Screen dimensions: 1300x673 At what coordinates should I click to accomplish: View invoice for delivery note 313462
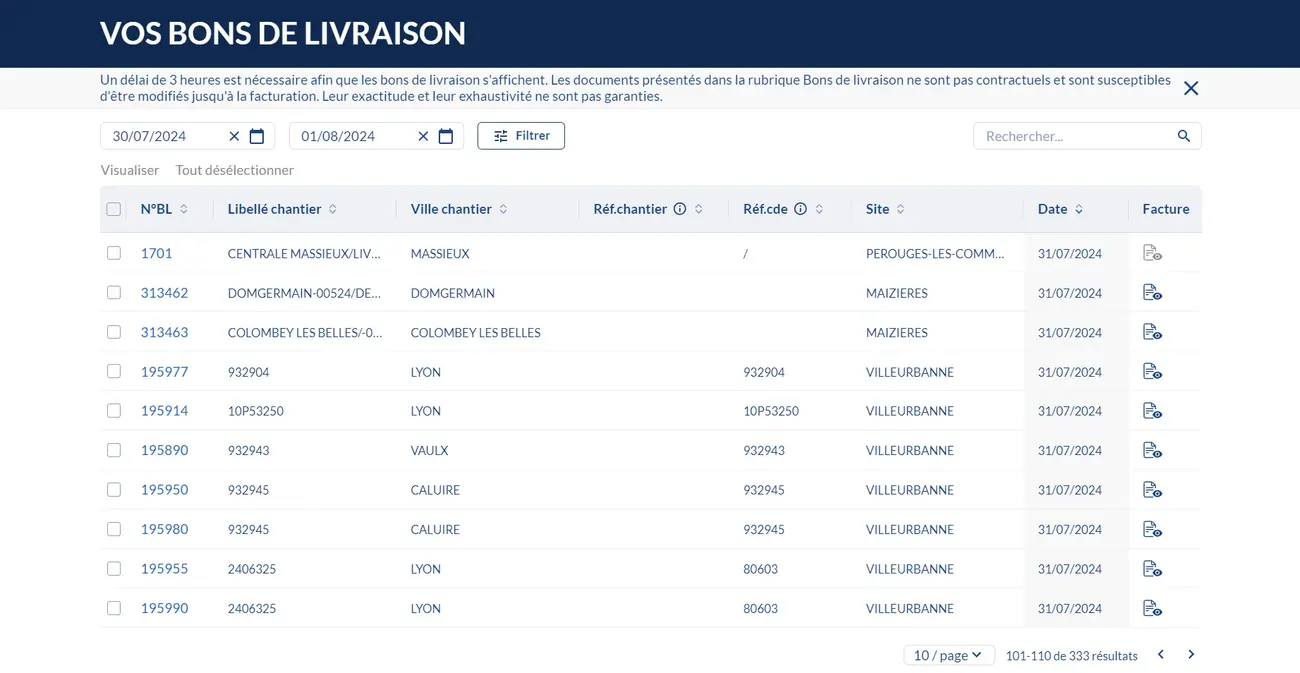[x=1152, y=293]
